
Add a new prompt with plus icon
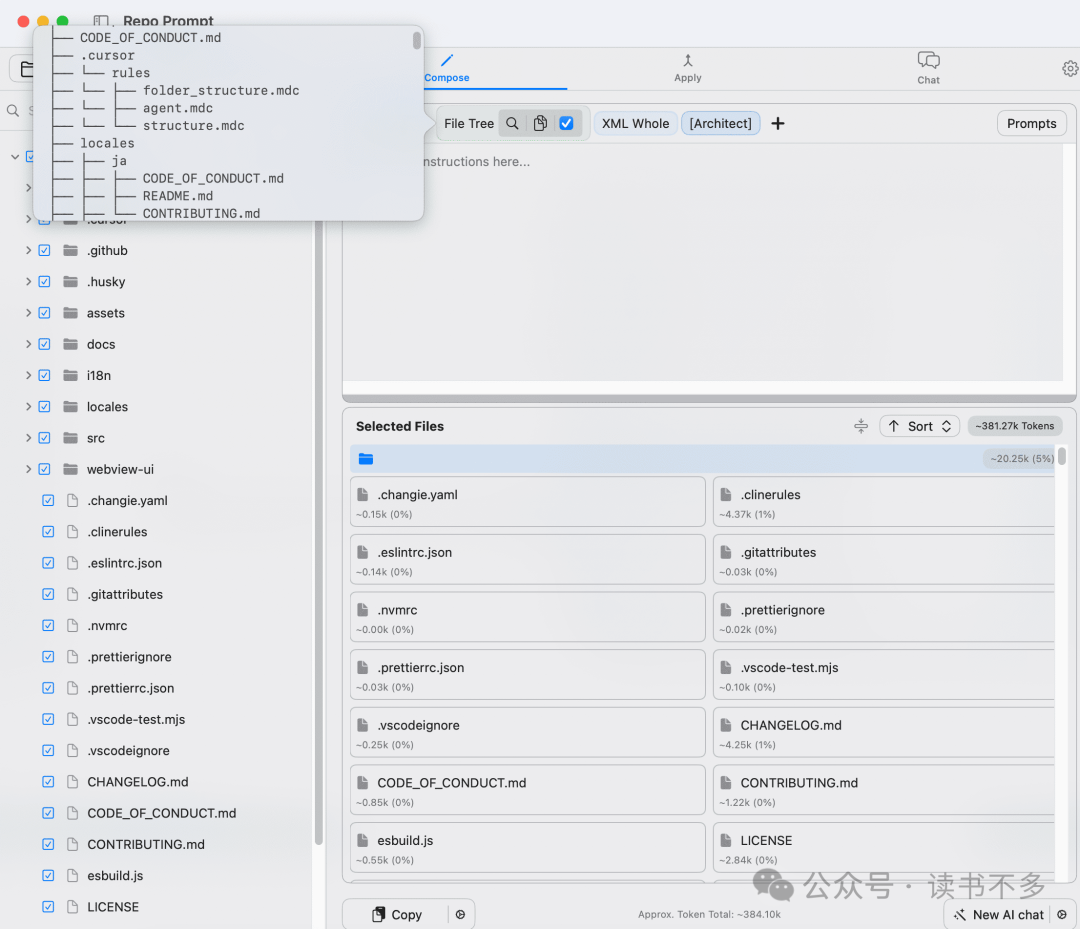point(778,123)
